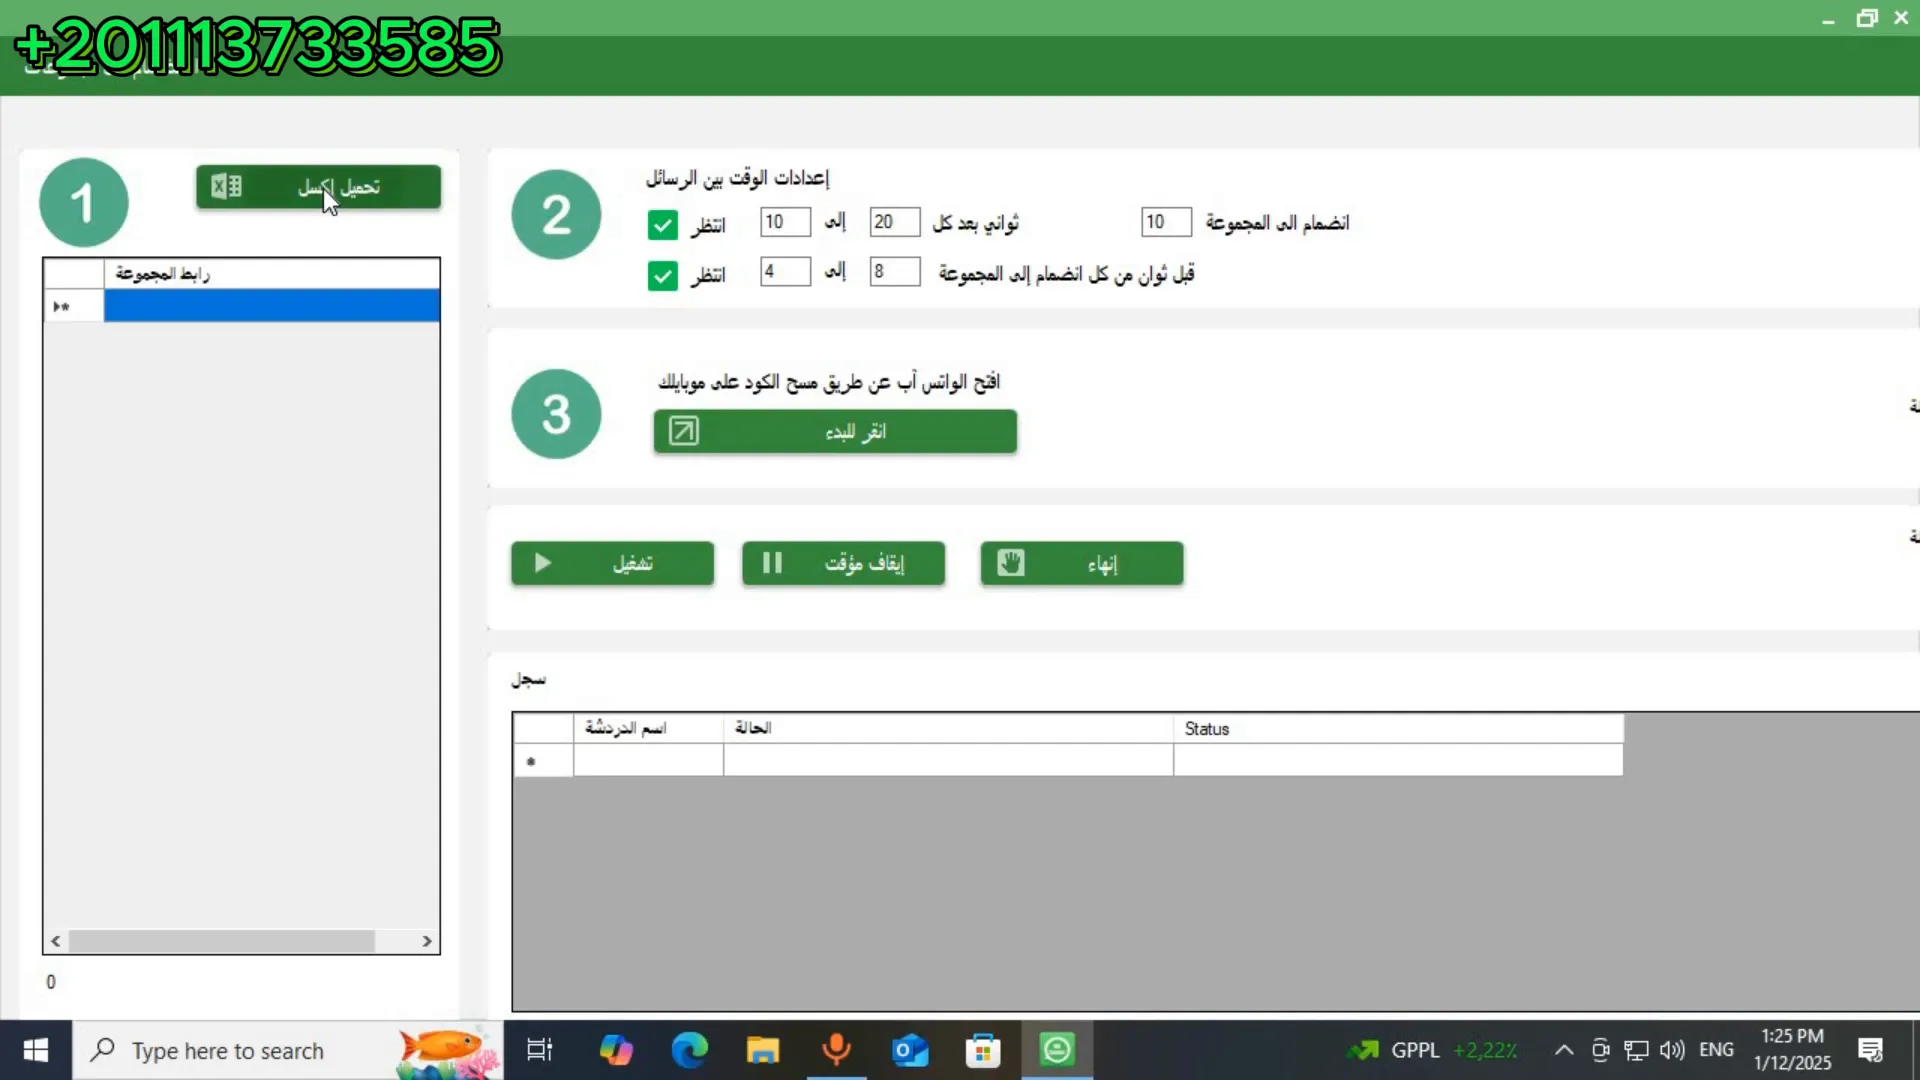Open Microsoft Store from the taskbar
The image size is (1920, 1080).
(x=984, y=1050)
